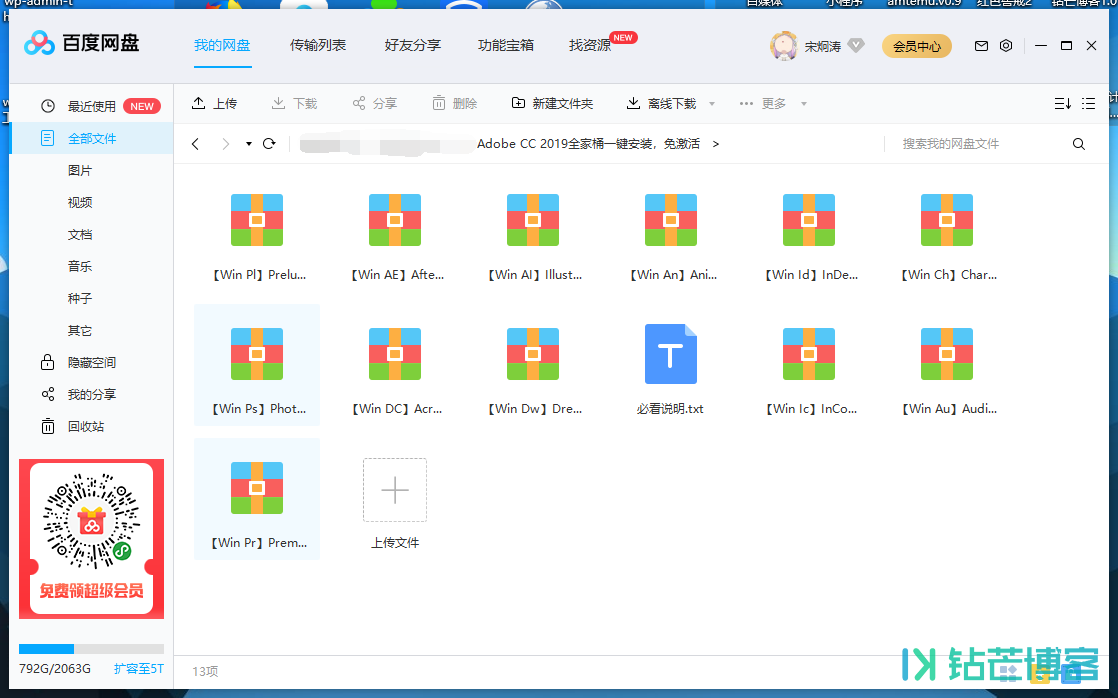Open navigation history dropdown triangle

[x=249, y=144]
